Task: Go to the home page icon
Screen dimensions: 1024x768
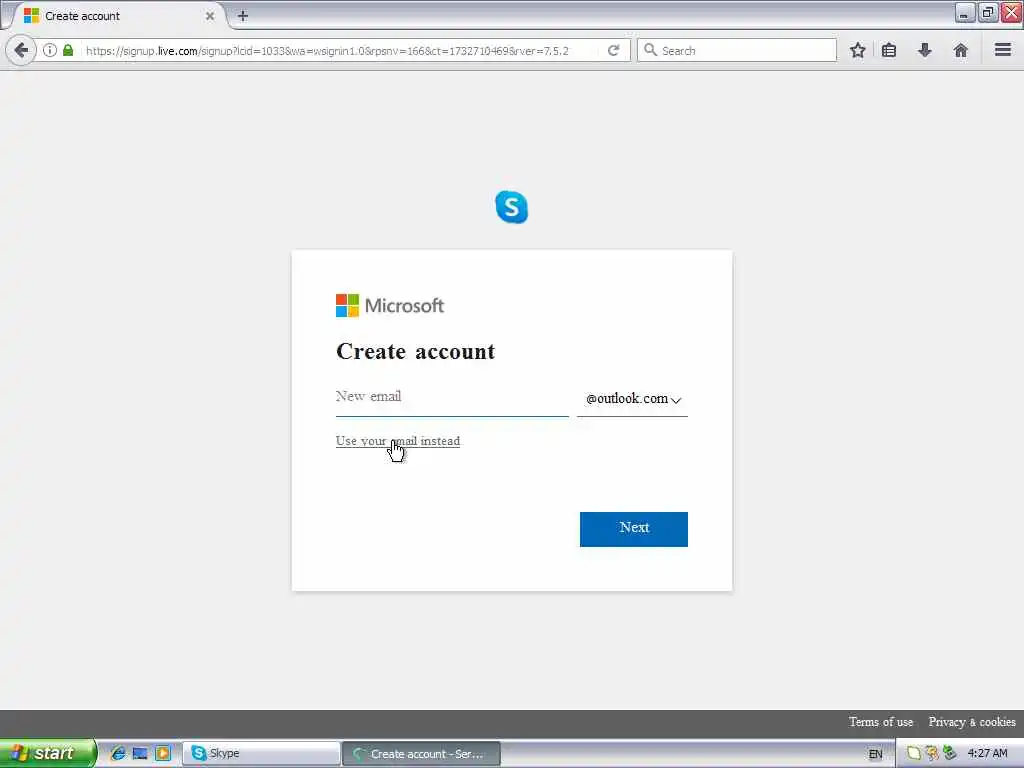Action: click(960, 50)
